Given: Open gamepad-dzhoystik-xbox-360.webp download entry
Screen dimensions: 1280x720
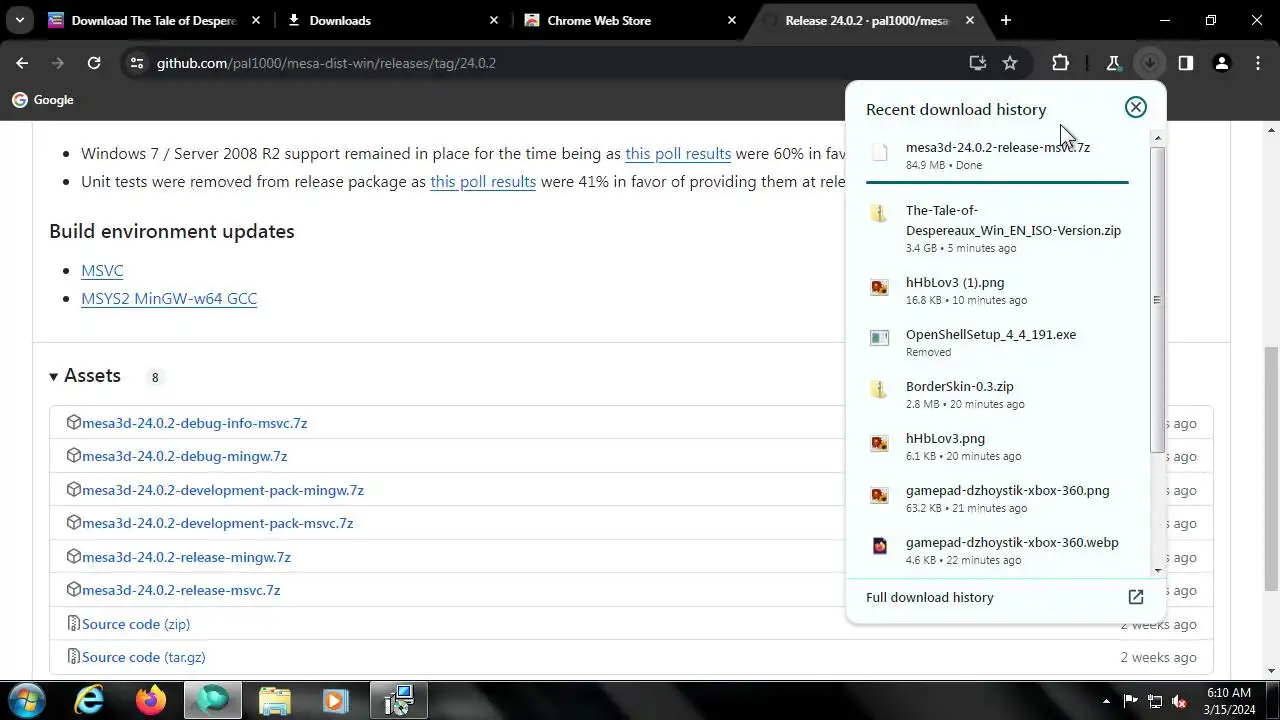Looking at the screenshot, I should [x=997, y=550].
